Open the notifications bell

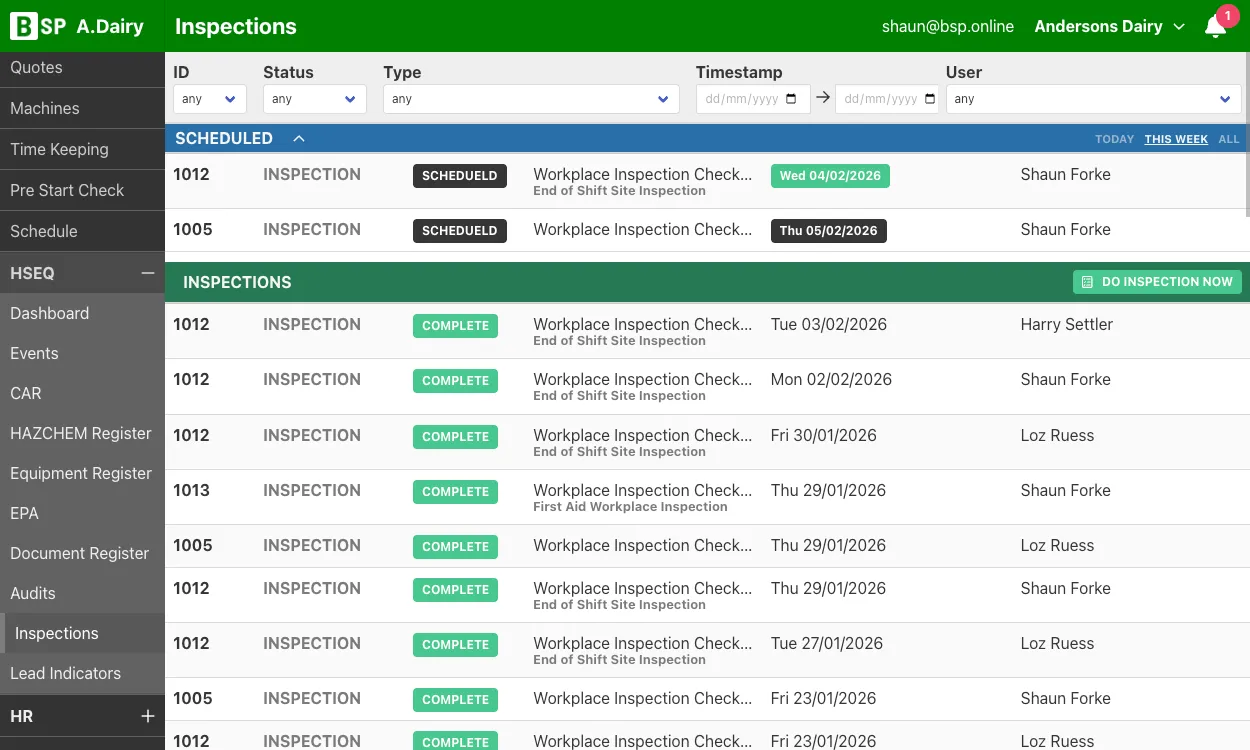(1216, 27)
